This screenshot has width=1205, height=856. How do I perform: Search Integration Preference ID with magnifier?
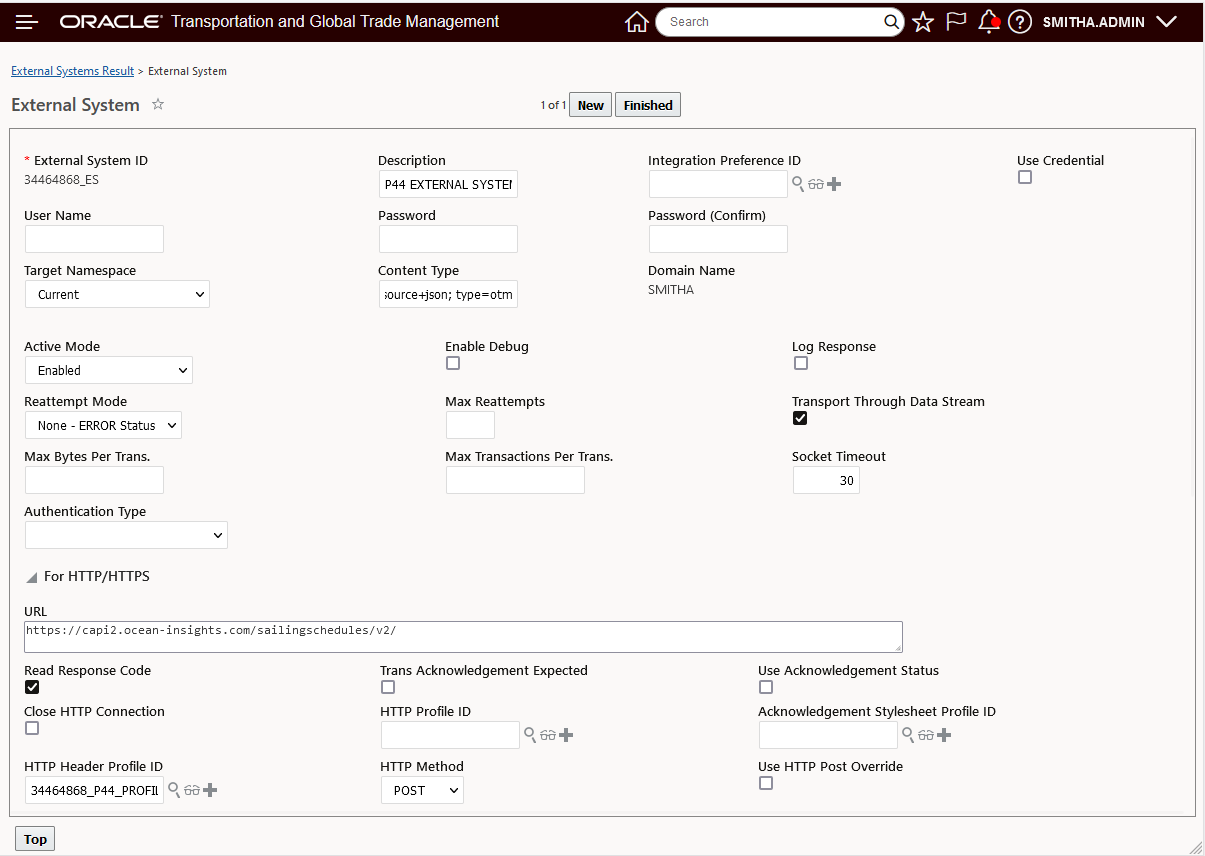(x=798, y=184)
